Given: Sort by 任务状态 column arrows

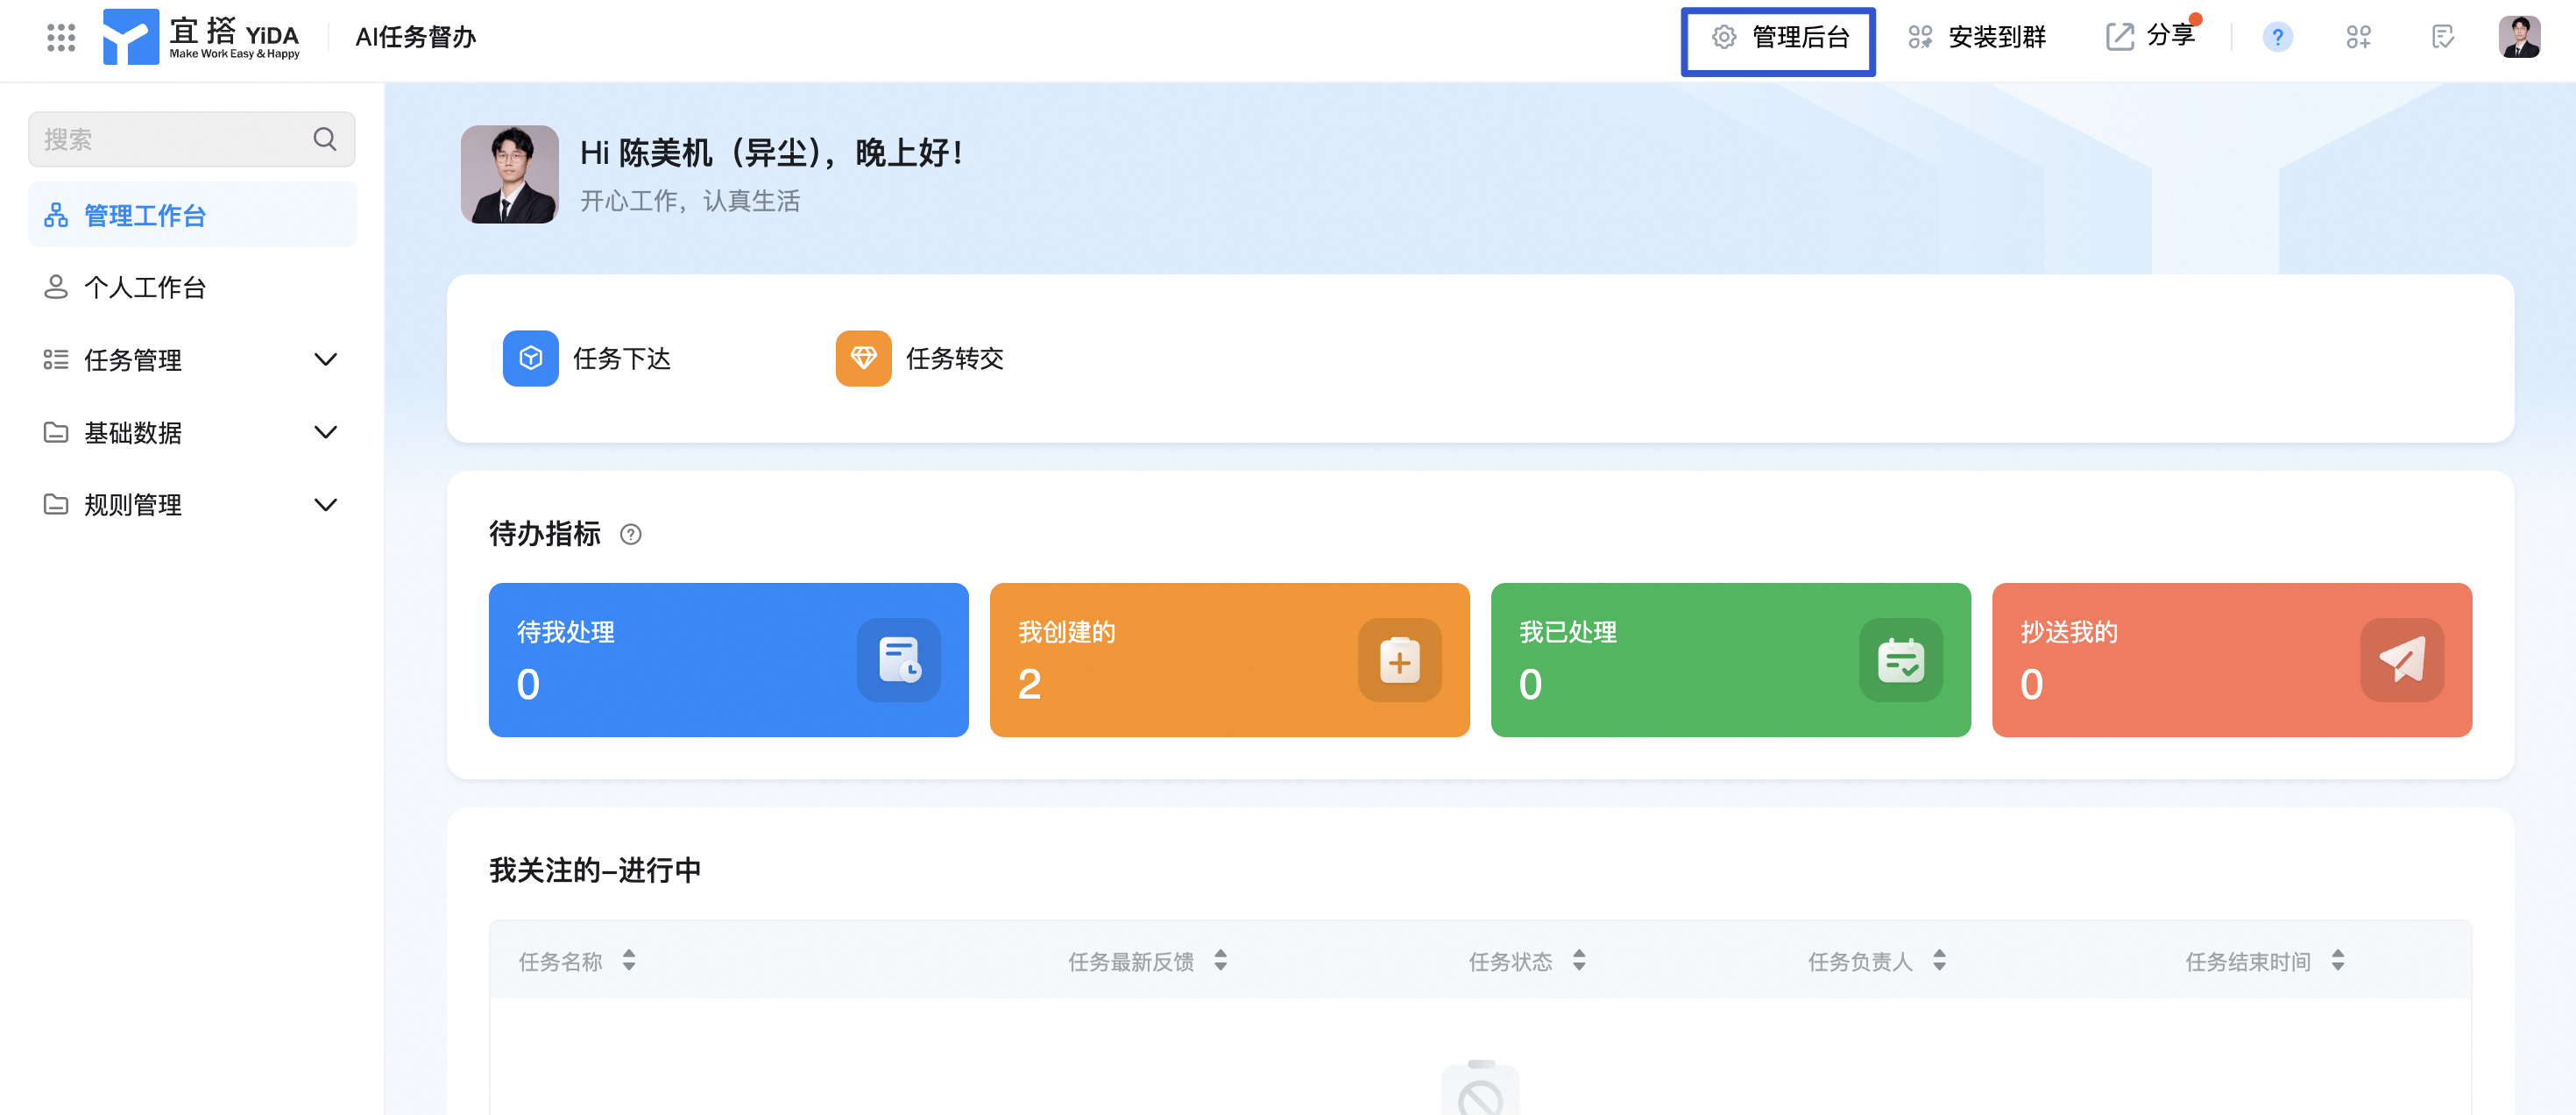Looking at the screenshot, I should click(x=1578, y=960).
